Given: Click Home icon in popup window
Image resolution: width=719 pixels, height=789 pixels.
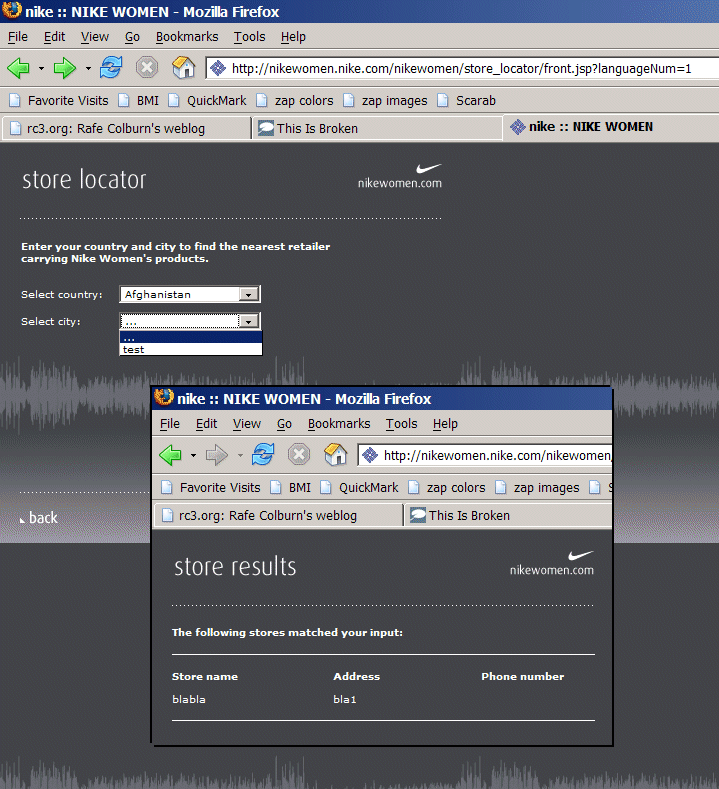Looking at the screenshot, I should (x=336, y=454).
